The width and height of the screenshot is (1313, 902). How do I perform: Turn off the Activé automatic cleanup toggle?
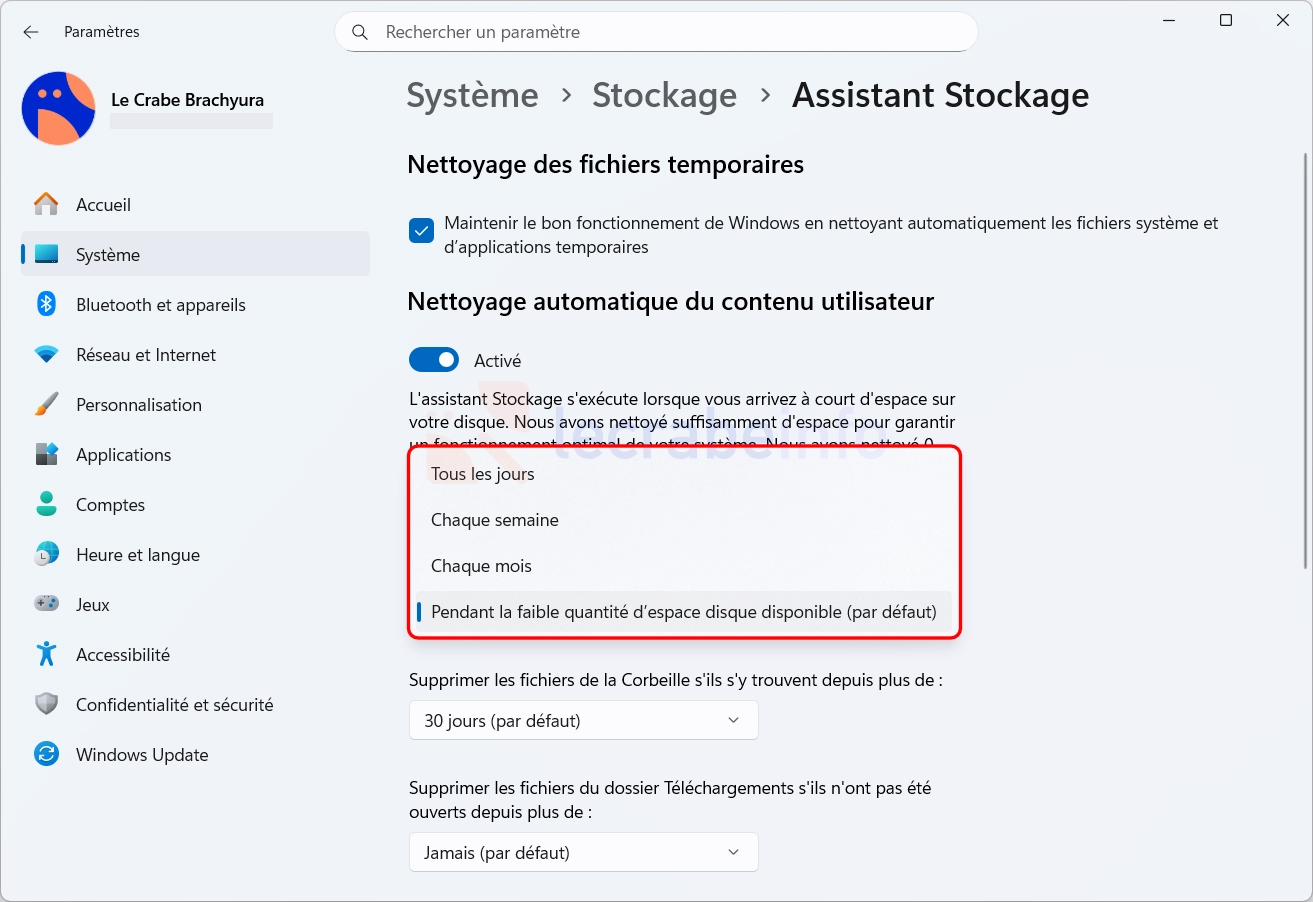pos(434,360)
